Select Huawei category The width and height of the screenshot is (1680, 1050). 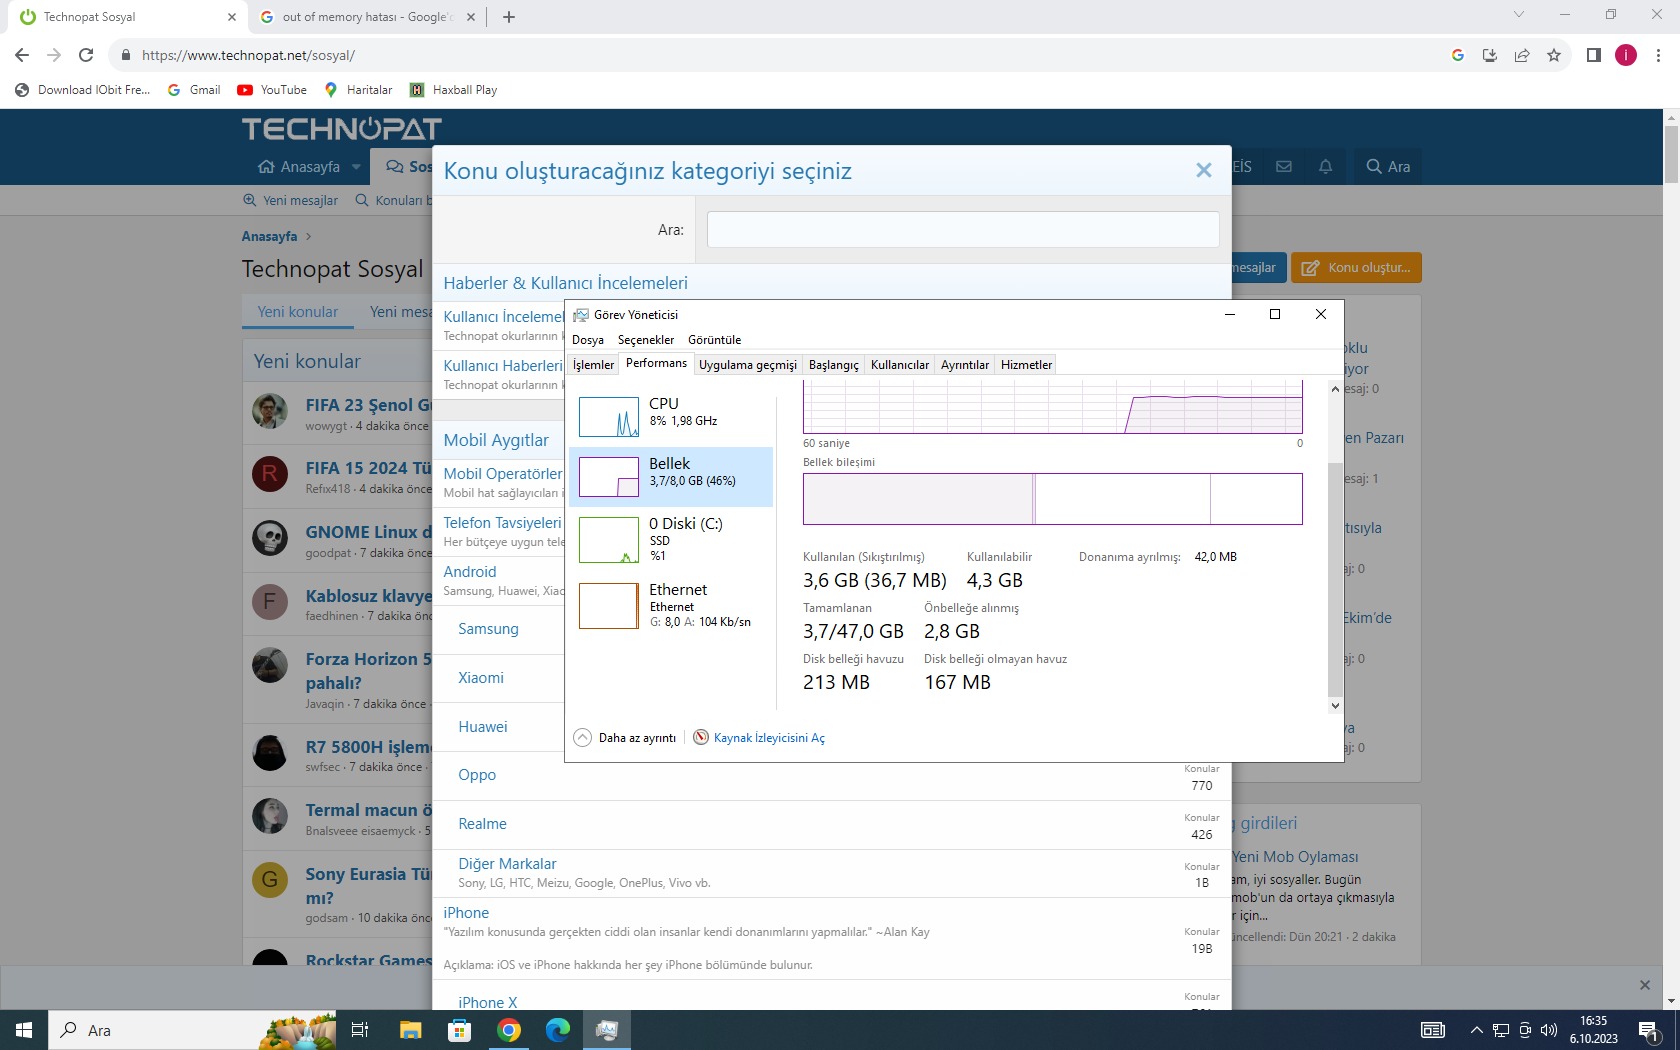click(x=483, y=727)
